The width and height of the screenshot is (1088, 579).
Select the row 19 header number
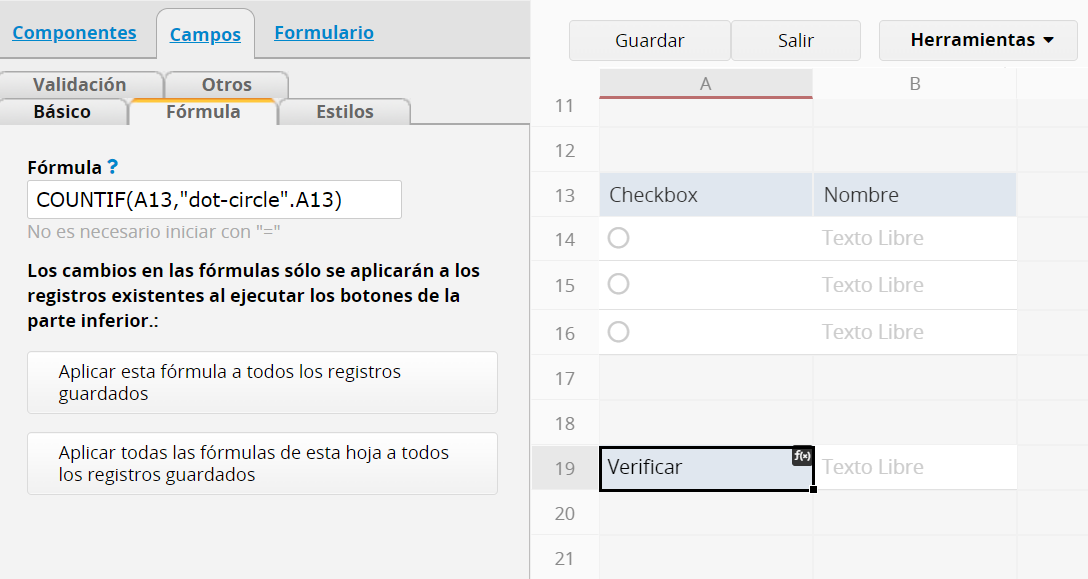564,468
